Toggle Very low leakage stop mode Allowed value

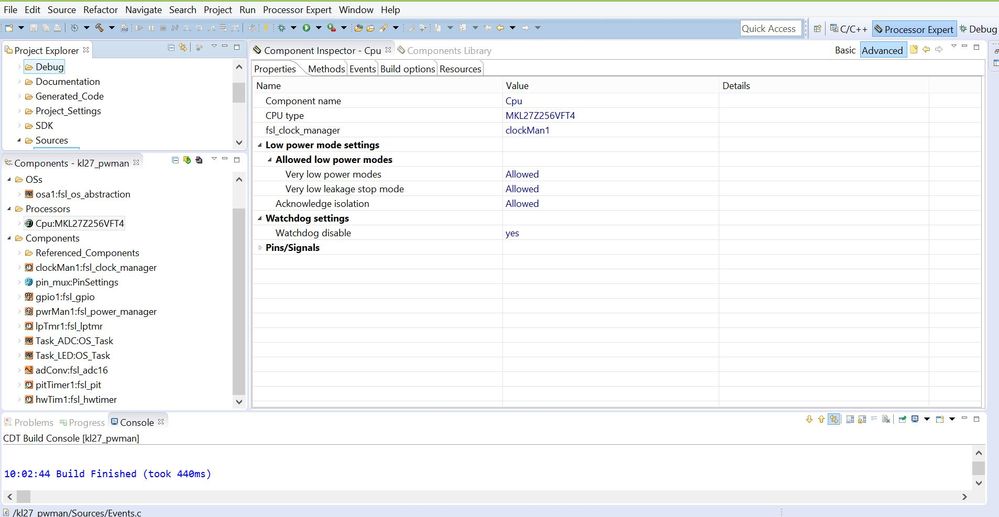coord(522,189)
